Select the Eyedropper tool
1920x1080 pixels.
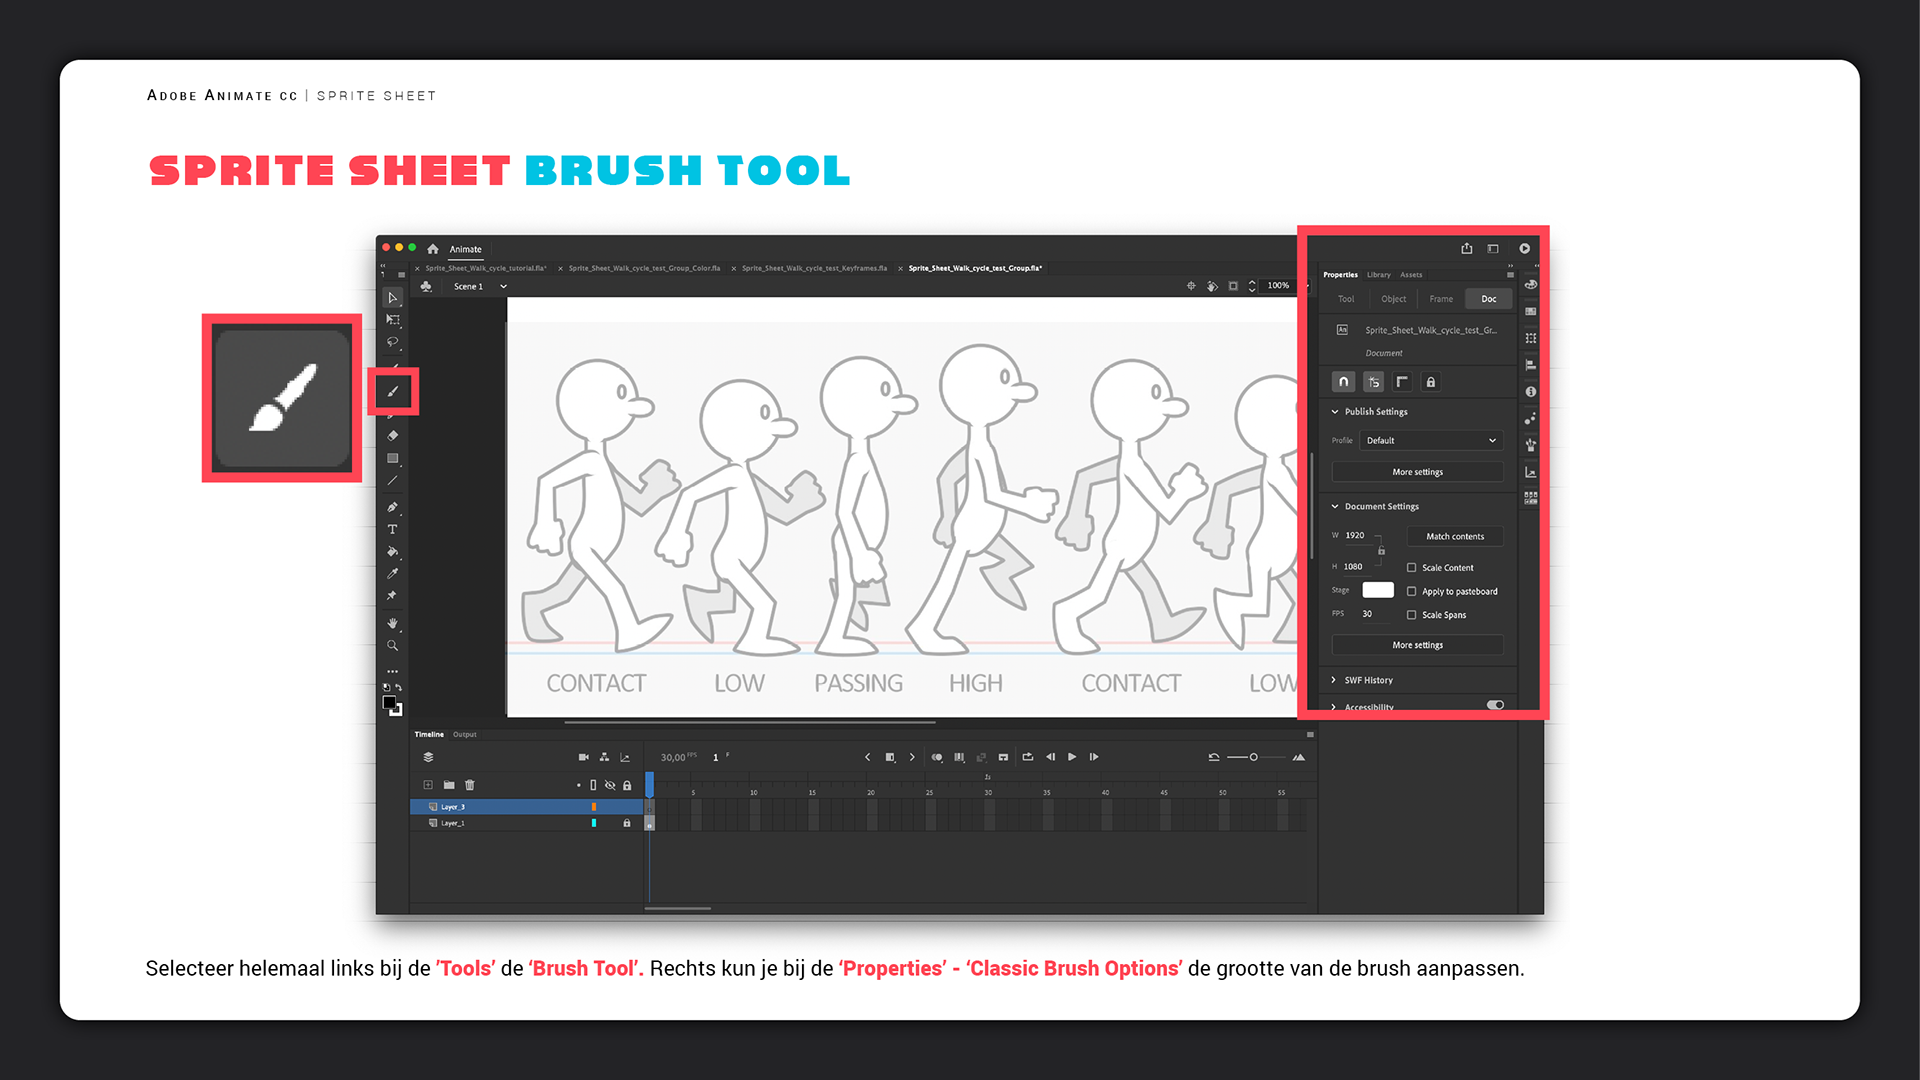click(392, 573)
